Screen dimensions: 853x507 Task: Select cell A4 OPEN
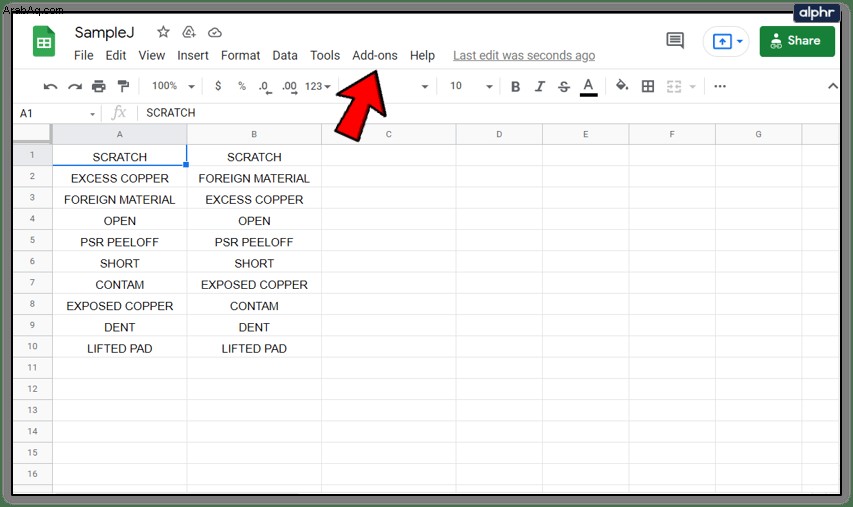[x=120, y=221]
